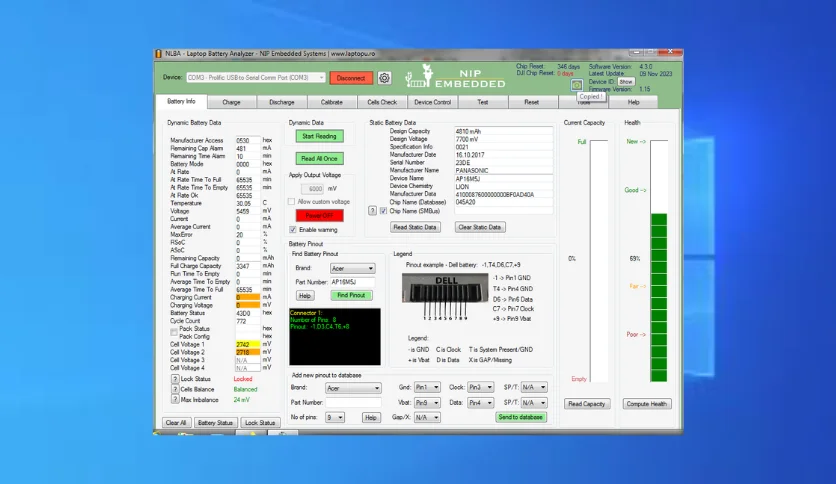Open settings via the gear icon
Image resolution: width=836 pixels, height=484 pixels.
(x=384, y=78)
